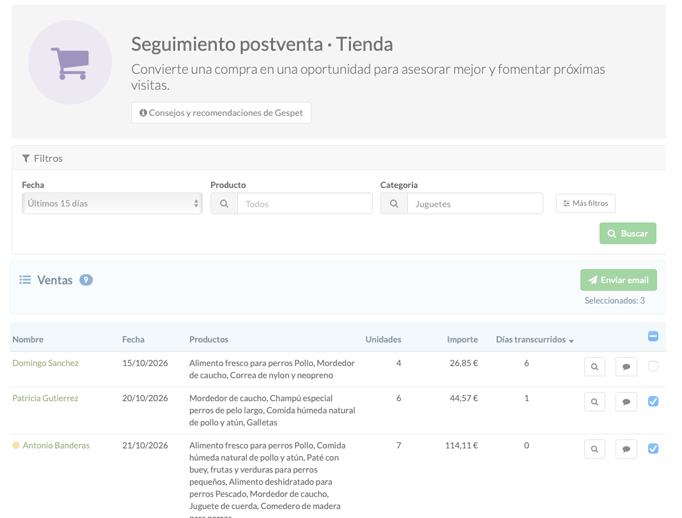The height and width of the screenshot is (518, 682).
Task: Click the Ventas count badge 9
Action: pos(86,280)
